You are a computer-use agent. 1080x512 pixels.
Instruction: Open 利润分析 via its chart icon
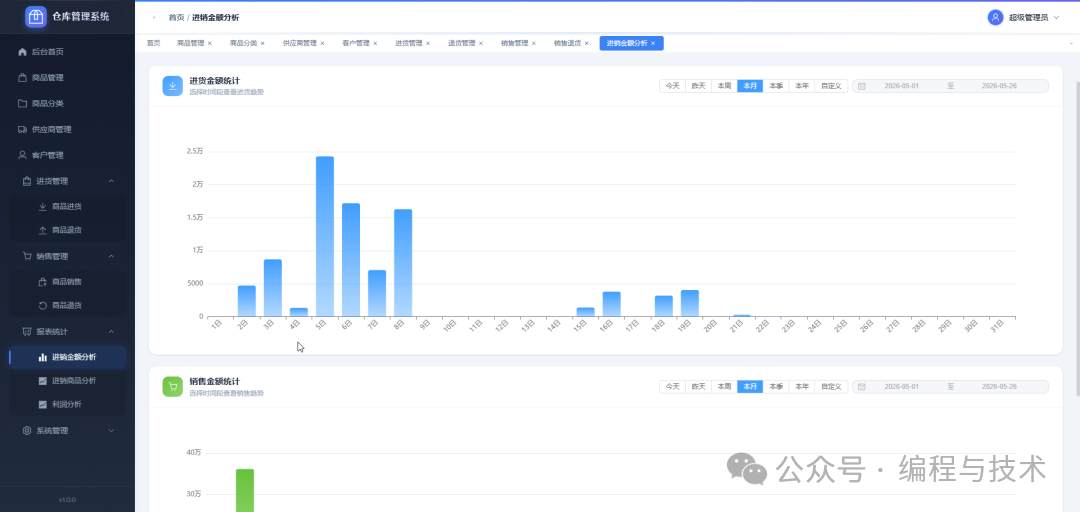(43, 404)
